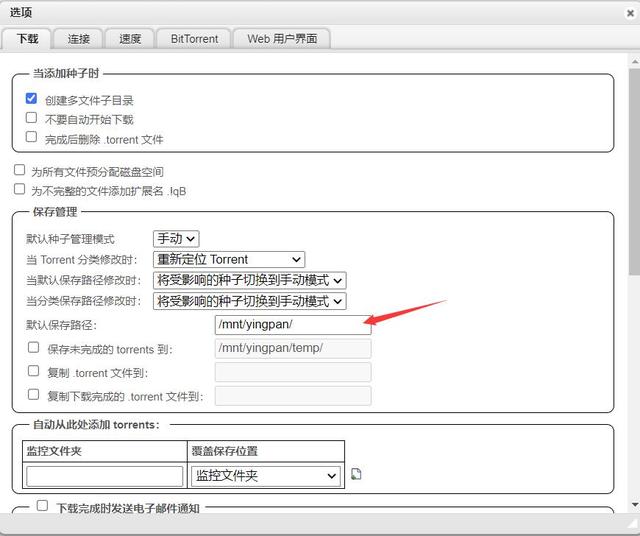Image resolution: width=640 pixels, height=536 pixels.
Task: Click the vertical scrollbar on the right
Action: tap(634, 160)
